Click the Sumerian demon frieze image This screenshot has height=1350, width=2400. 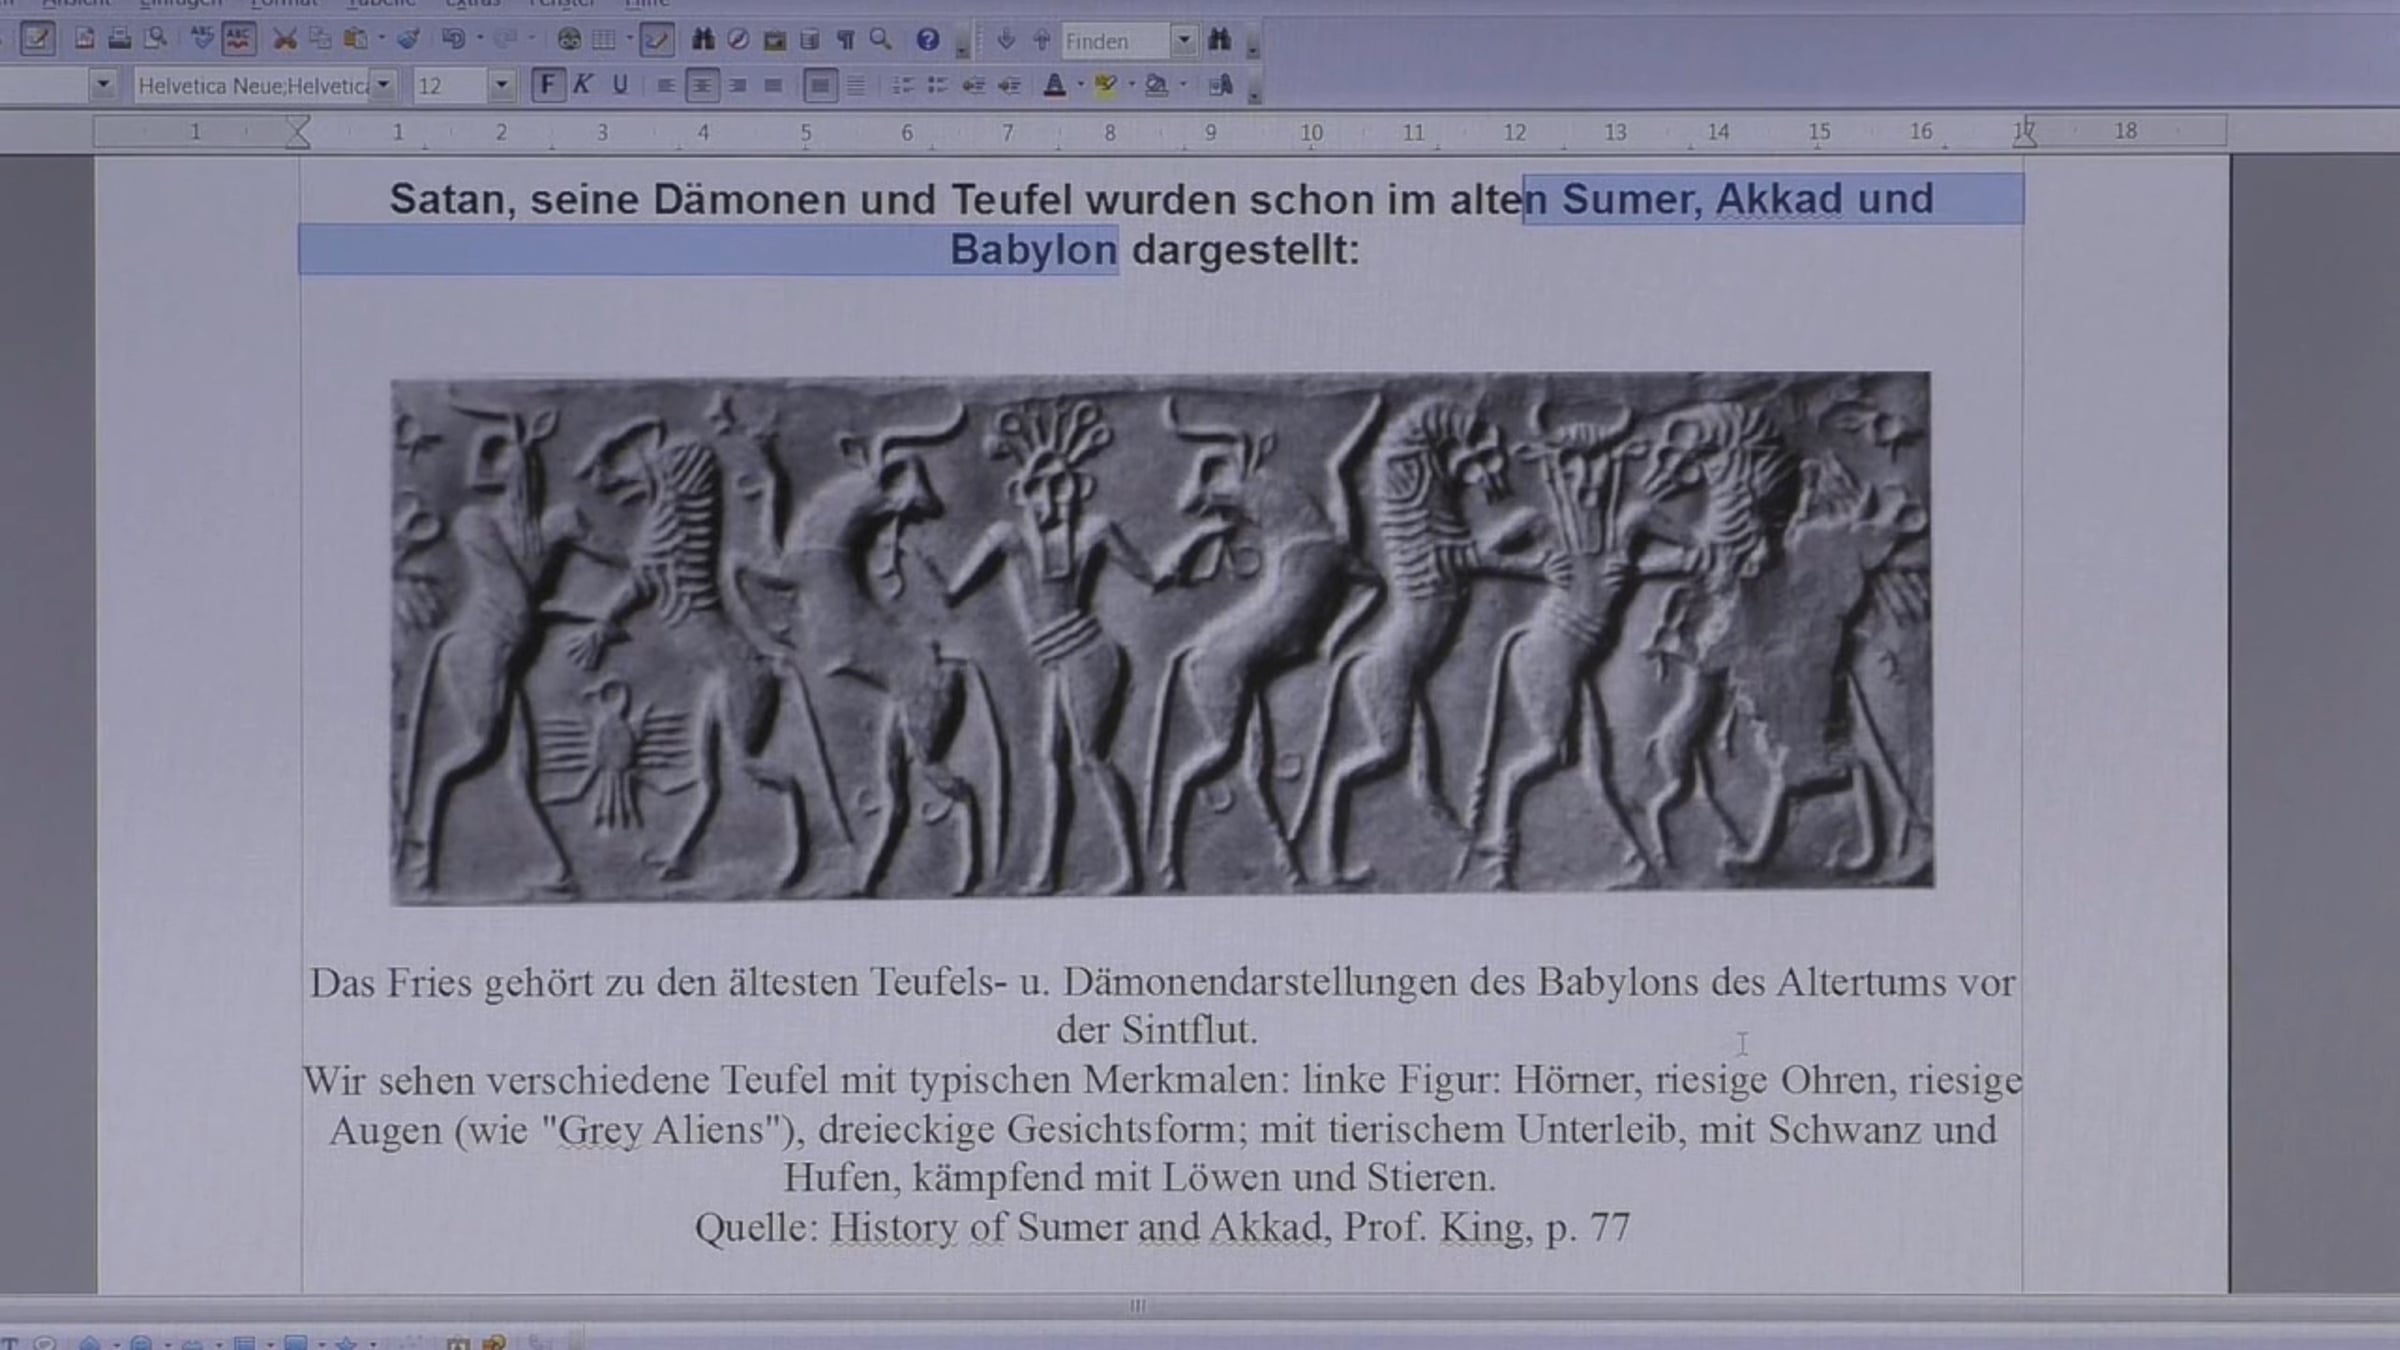(x=1162, y=638)
